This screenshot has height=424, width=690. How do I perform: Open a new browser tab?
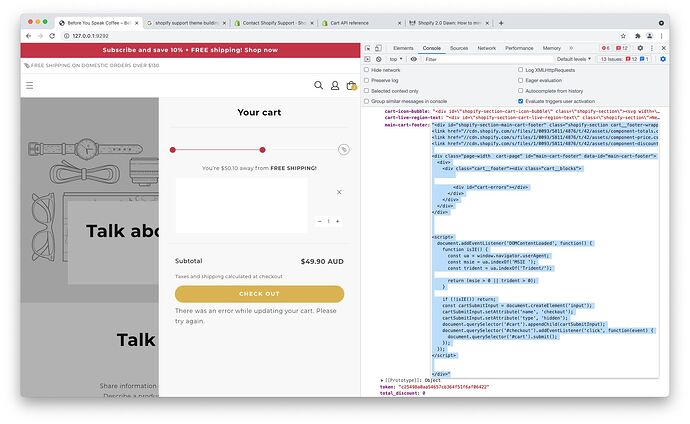click(501, 23)
